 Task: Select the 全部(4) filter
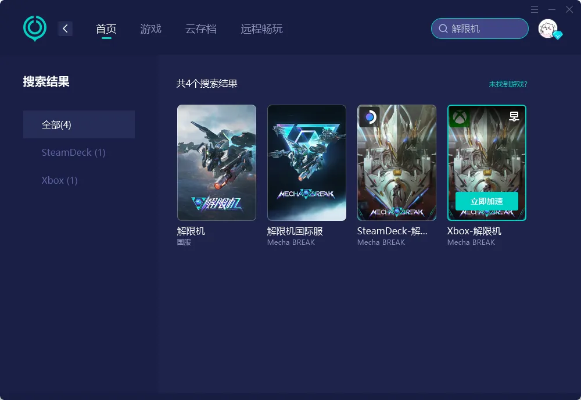click(79, 124)
